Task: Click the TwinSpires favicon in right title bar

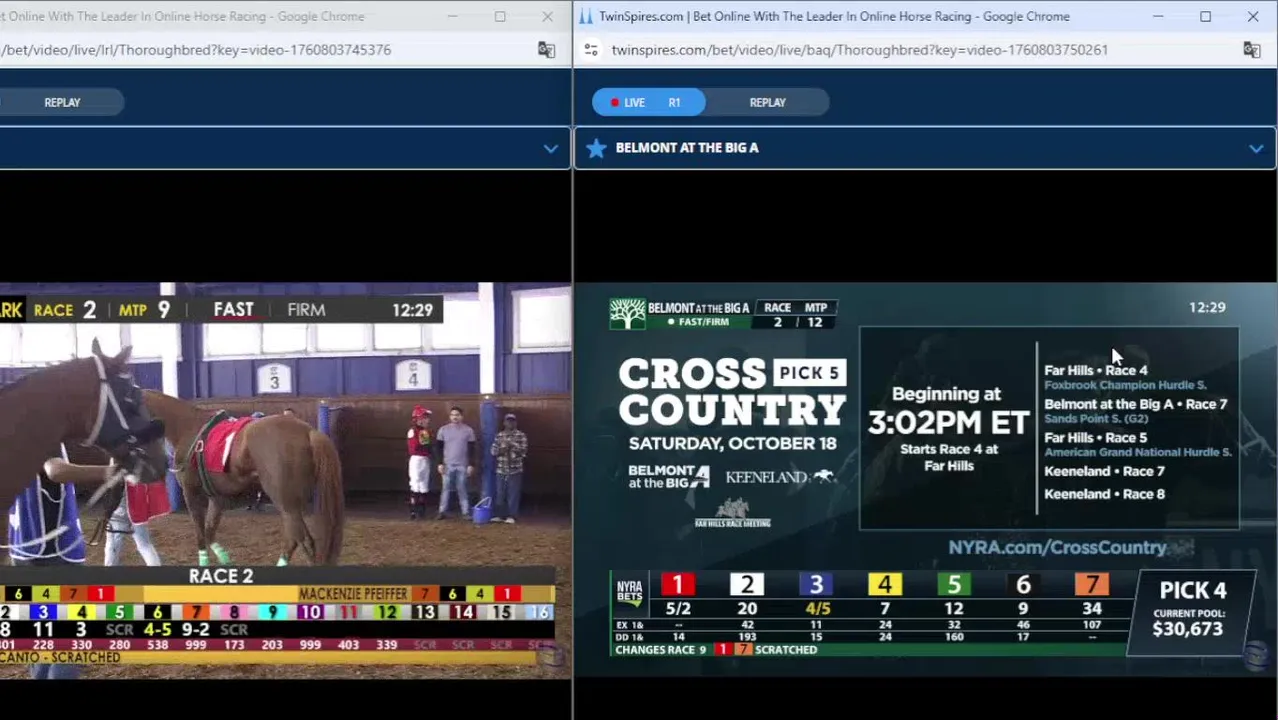Action: (x=586, y=16)
